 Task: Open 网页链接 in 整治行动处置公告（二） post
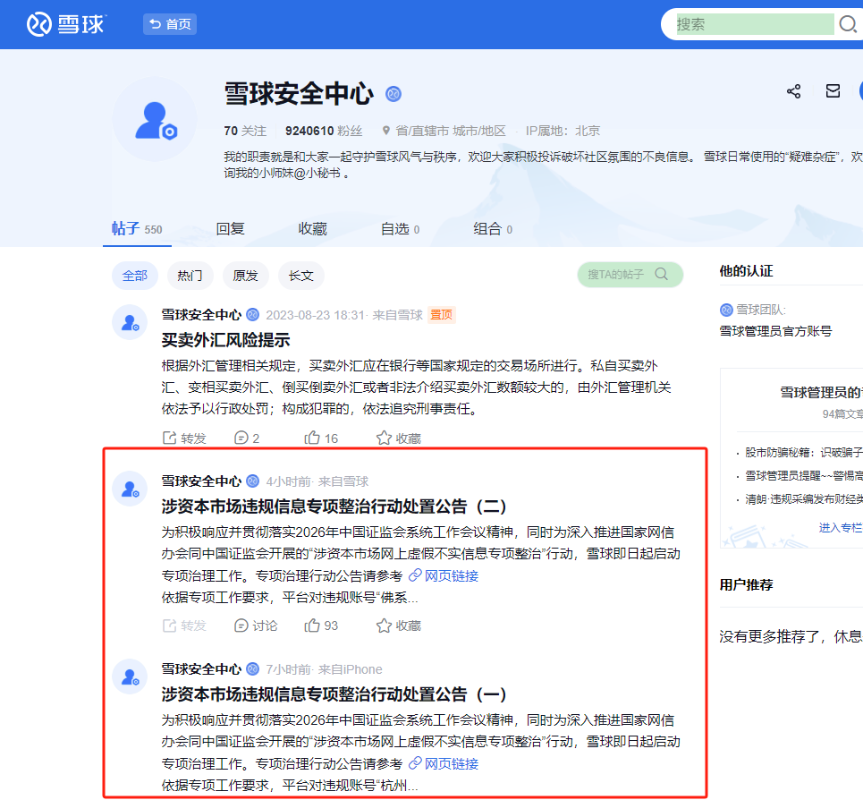coord(444,576)
